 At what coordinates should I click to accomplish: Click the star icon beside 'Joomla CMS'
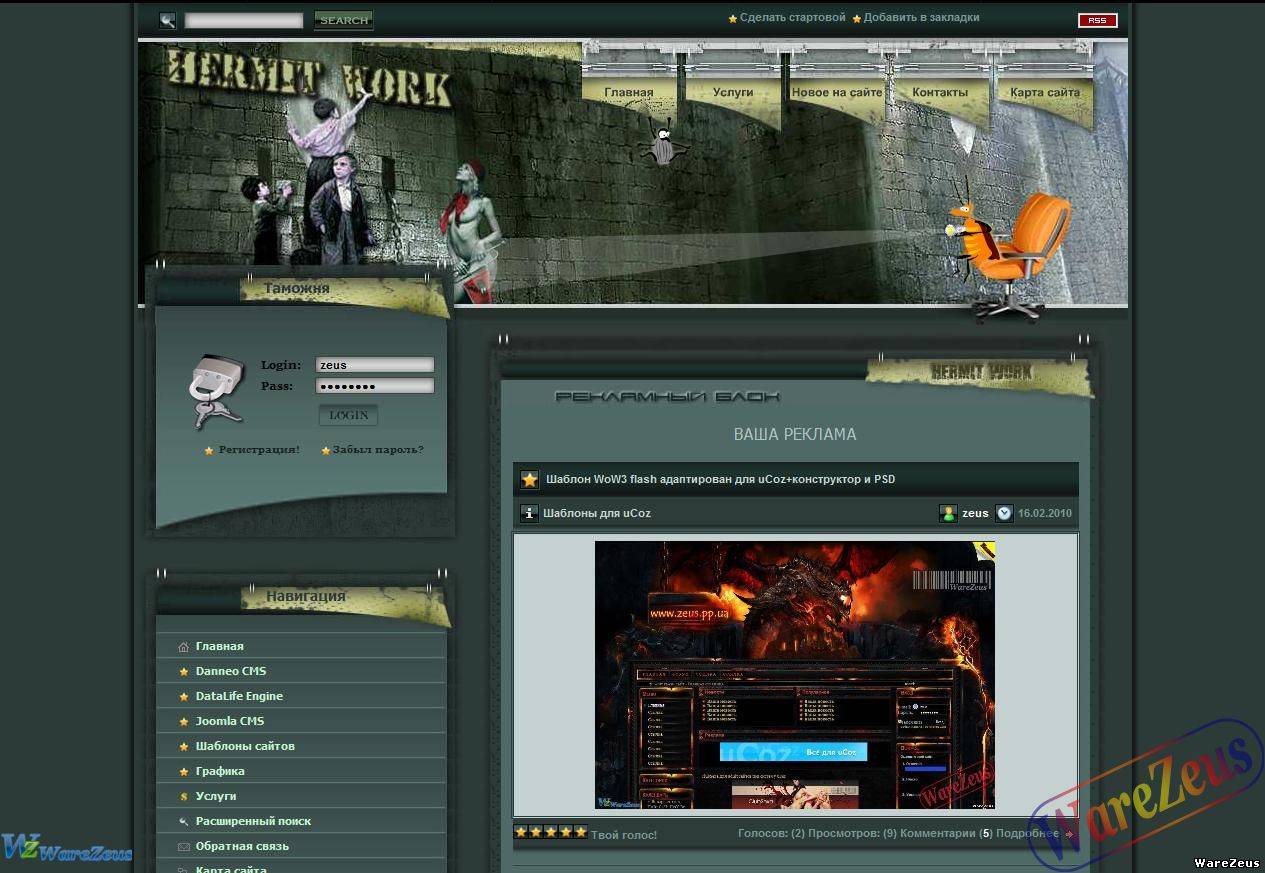[183, 722]
